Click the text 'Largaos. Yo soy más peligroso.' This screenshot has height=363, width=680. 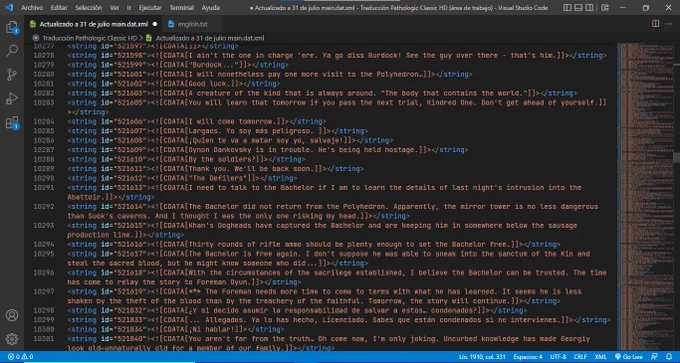pos(250,131)
